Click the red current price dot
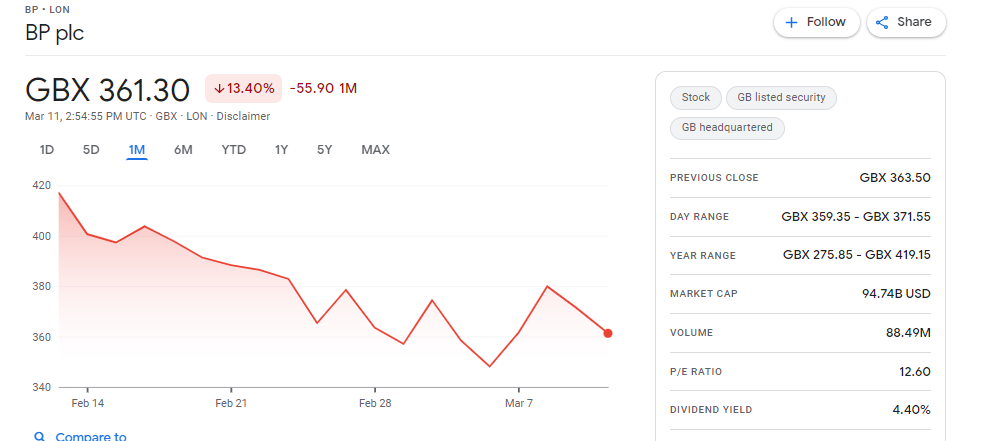This screenshot has height=441, width=998. click(x=607, y=333)
